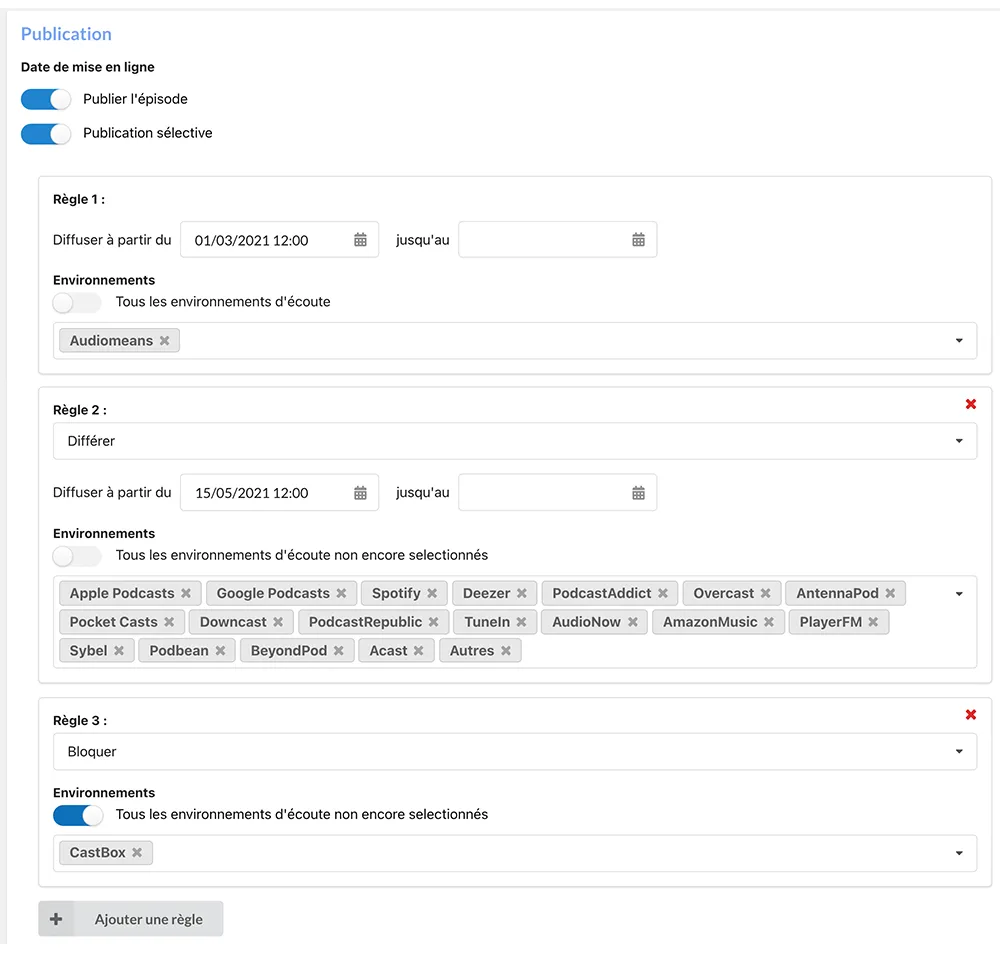Open the Bloquer action dropdown
This screenshot has height=953, width=1000.
(x=514, y=752)
